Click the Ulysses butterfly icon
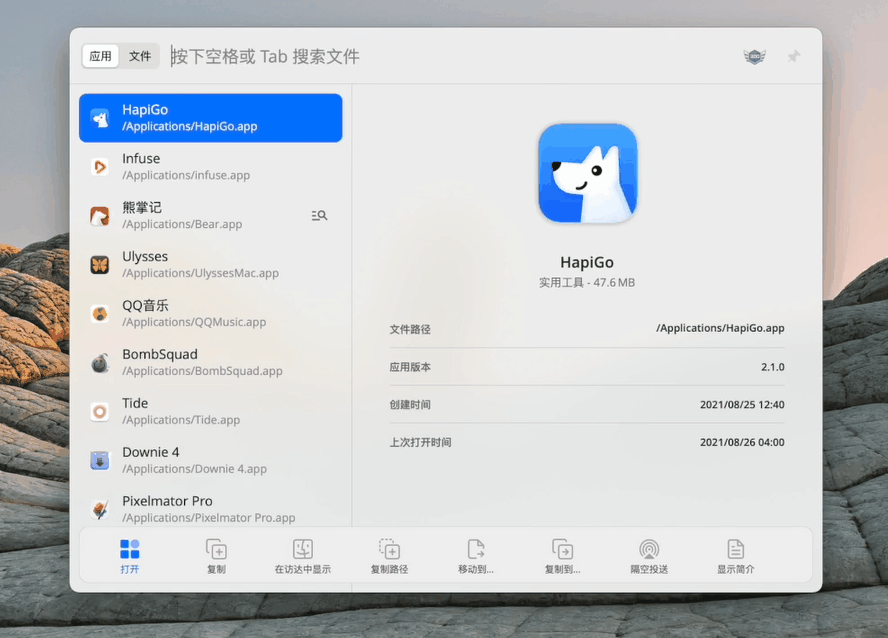888x638 pixels. (x=100, y=264)
